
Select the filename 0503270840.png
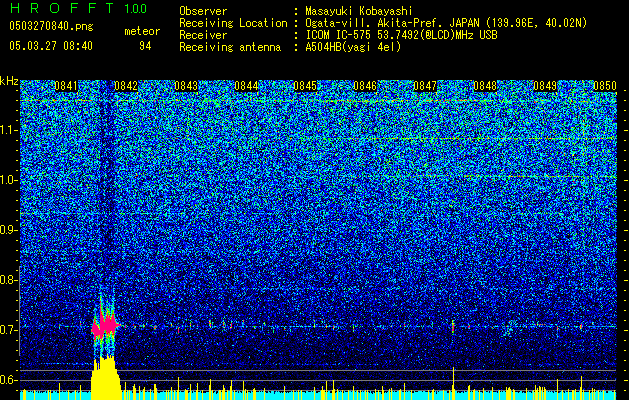[51, 26]
